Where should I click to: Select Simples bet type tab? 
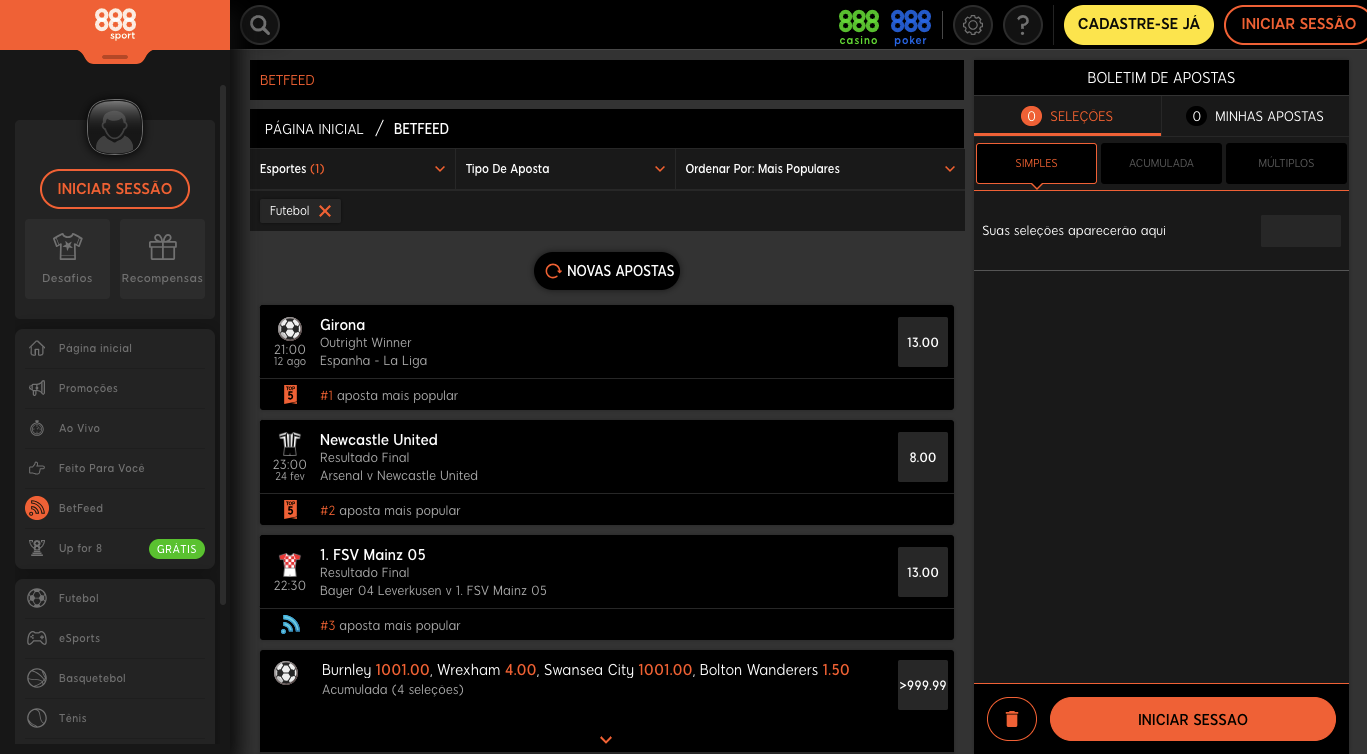1036,163
